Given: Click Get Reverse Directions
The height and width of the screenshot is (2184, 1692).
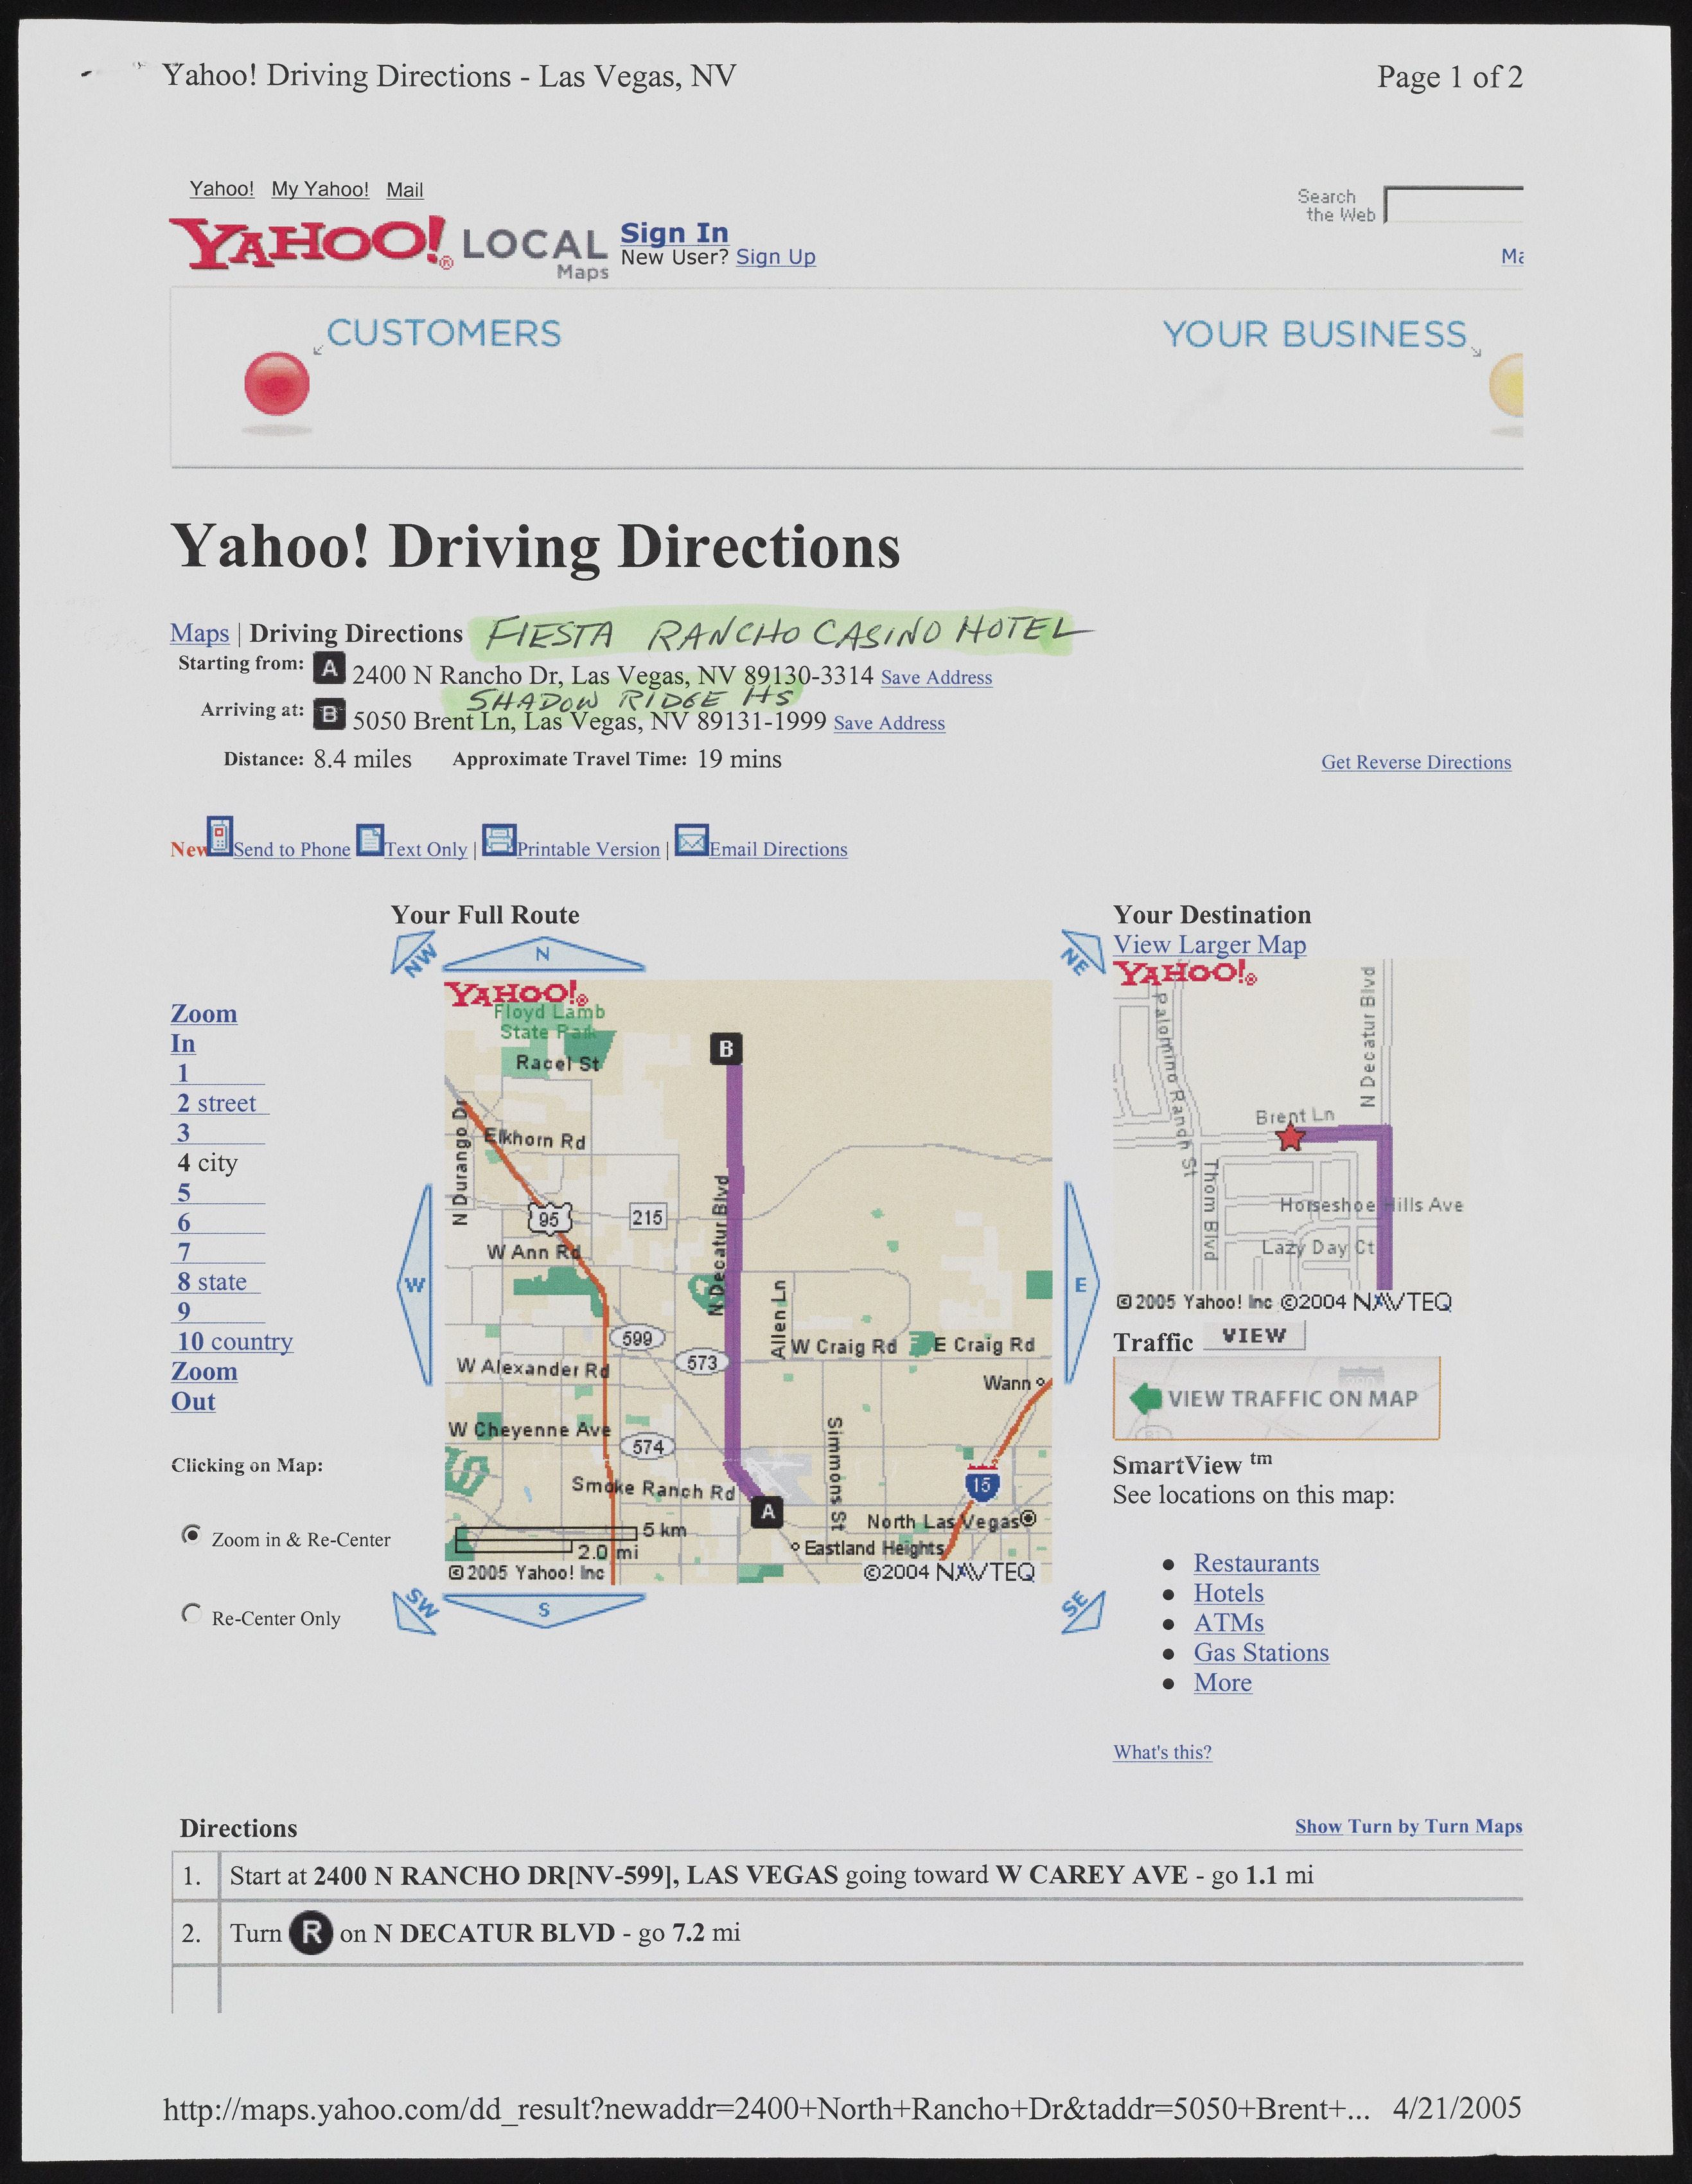Looking at the screenshot, I should 1416,762.
